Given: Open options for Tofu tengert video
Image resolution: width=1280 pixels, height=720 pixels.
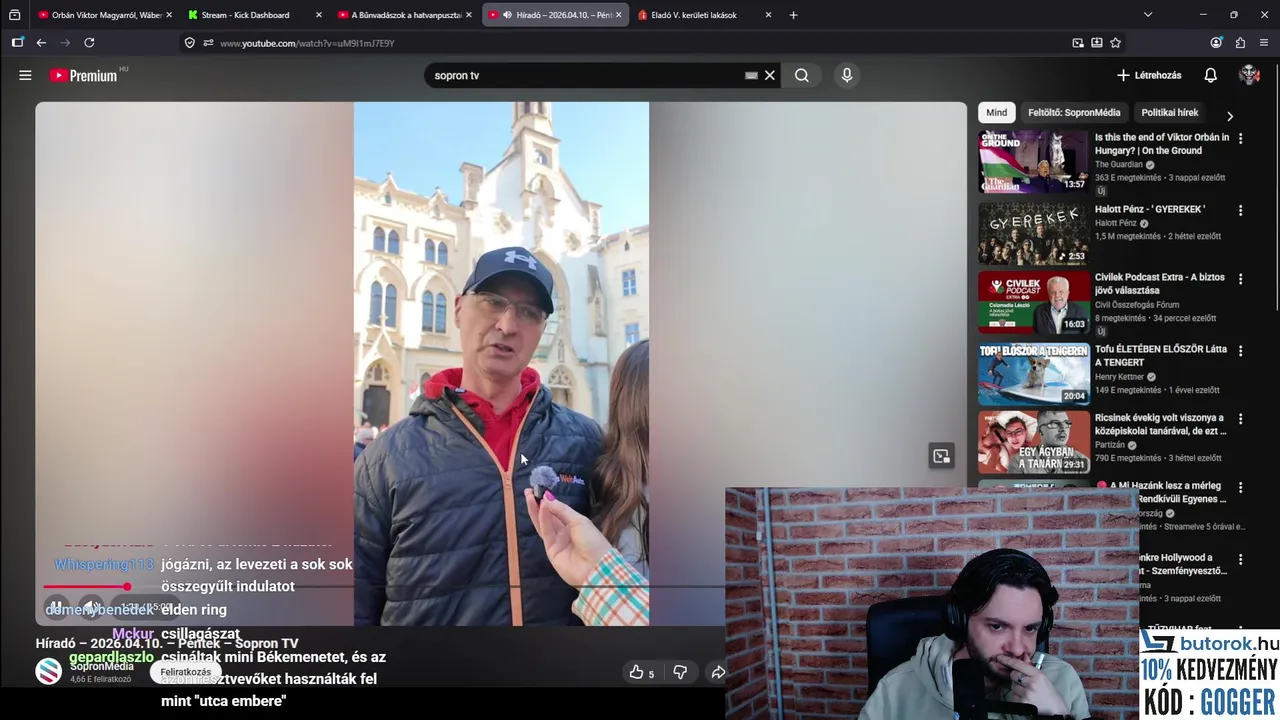Looking at the screenshot, I should click(x=1240, y=351).
